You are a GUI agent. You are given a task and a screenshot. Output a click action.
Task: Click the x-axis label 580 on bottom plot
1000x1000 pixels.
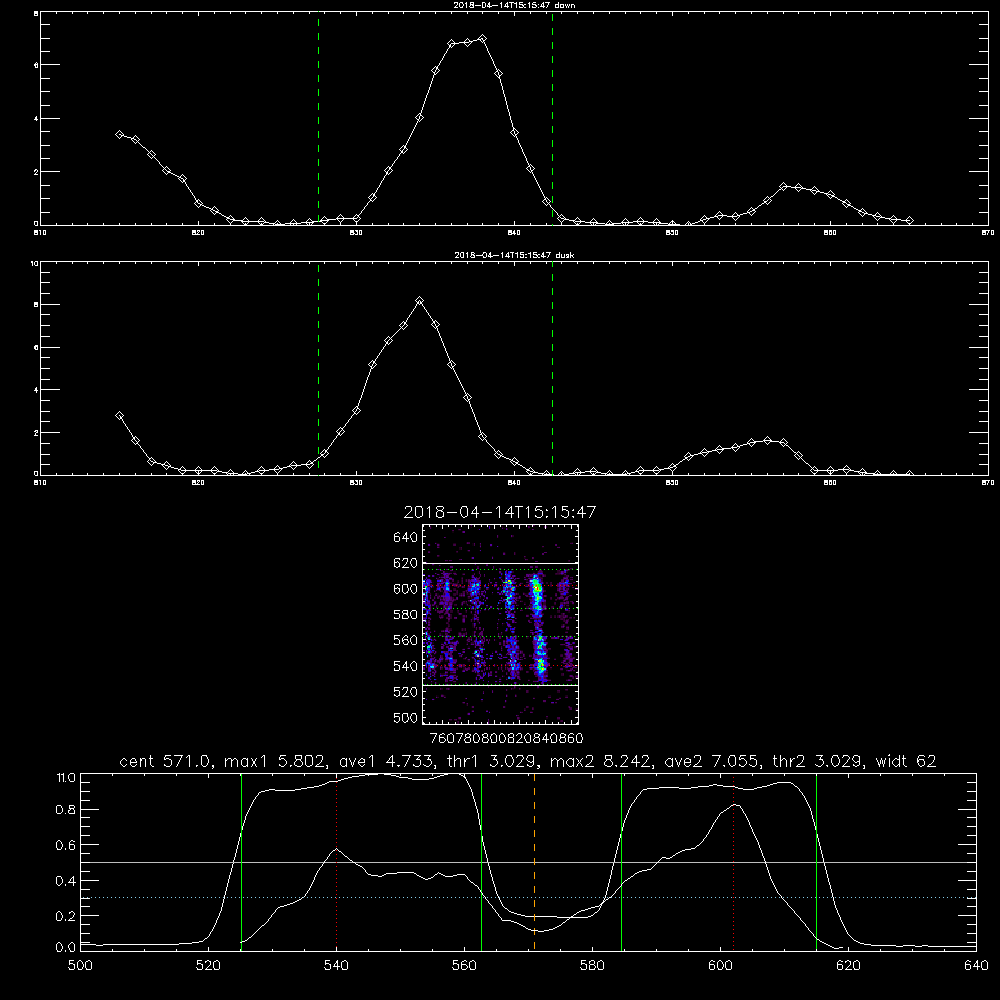coord(592,966)
